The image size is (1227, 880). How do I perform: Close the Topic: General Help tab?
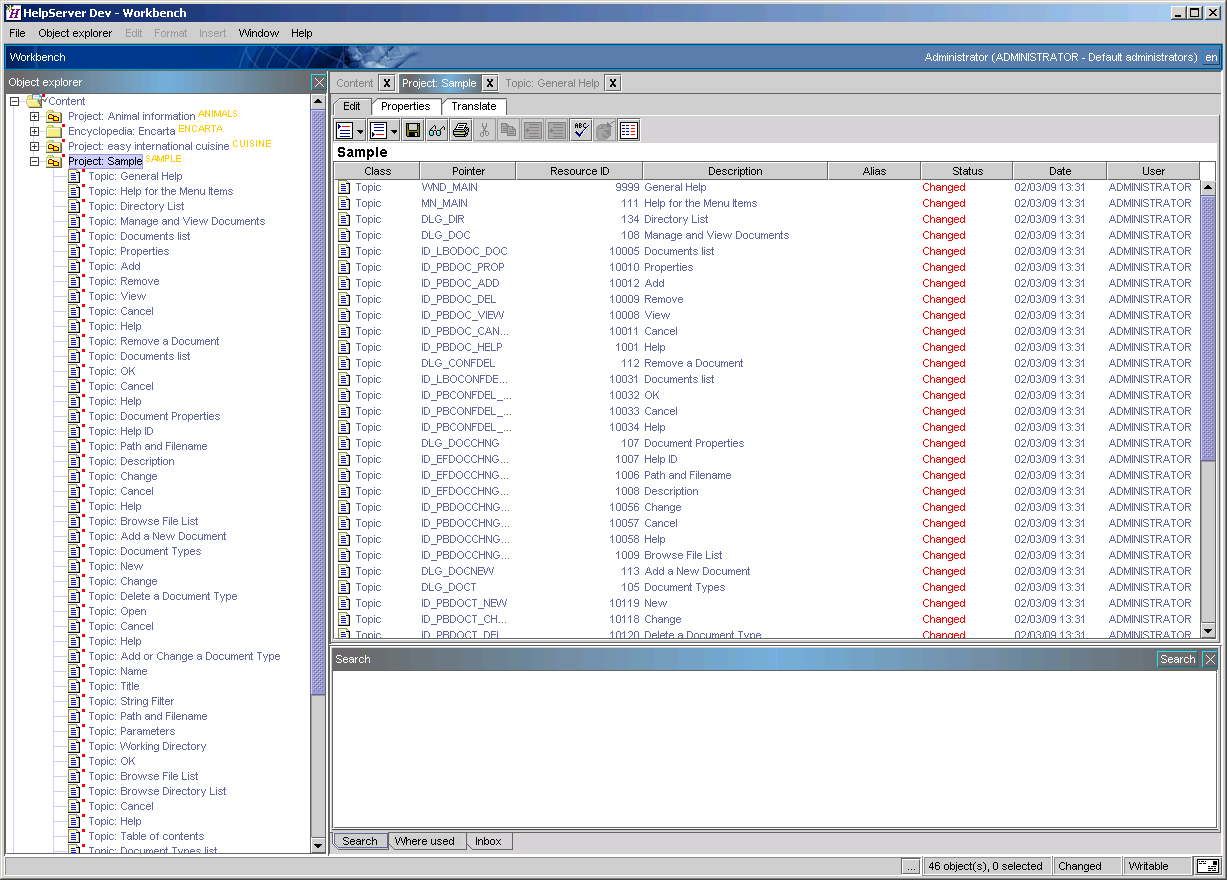pos(613,83)
